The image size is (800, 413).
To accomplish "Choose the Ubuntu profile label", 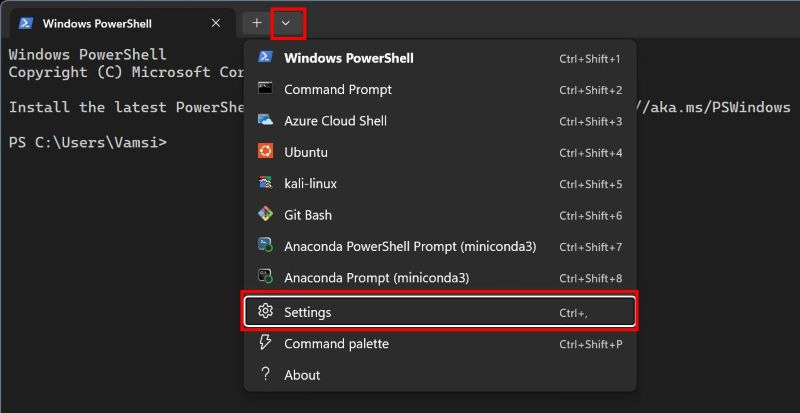I will coord(306,152).
